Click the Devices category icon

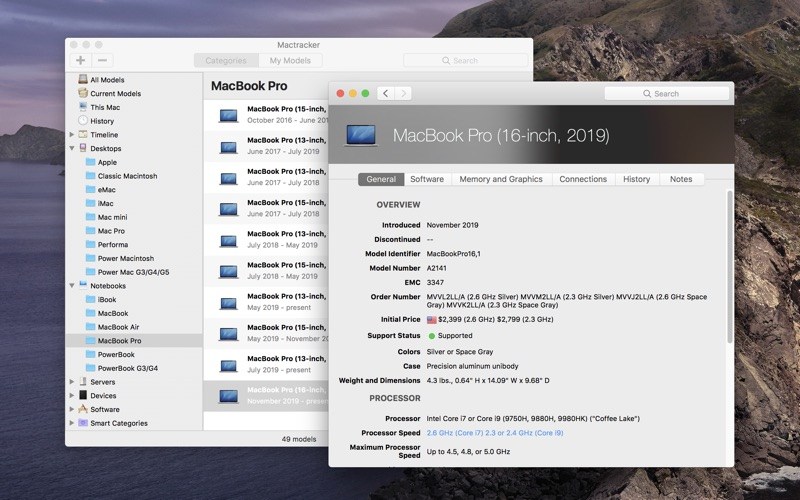coord(83,395)
